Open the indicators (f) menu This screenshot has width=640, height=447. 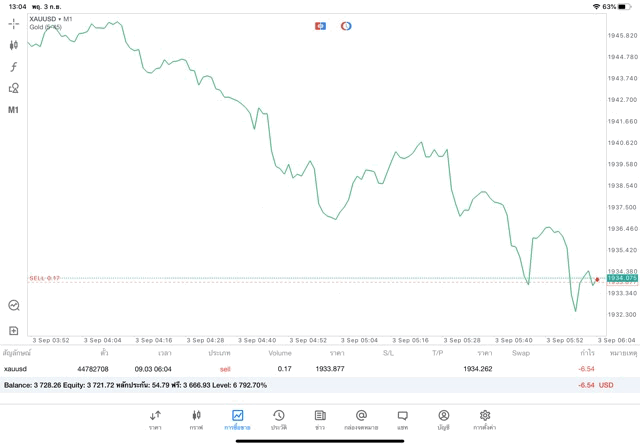point(14,67)
